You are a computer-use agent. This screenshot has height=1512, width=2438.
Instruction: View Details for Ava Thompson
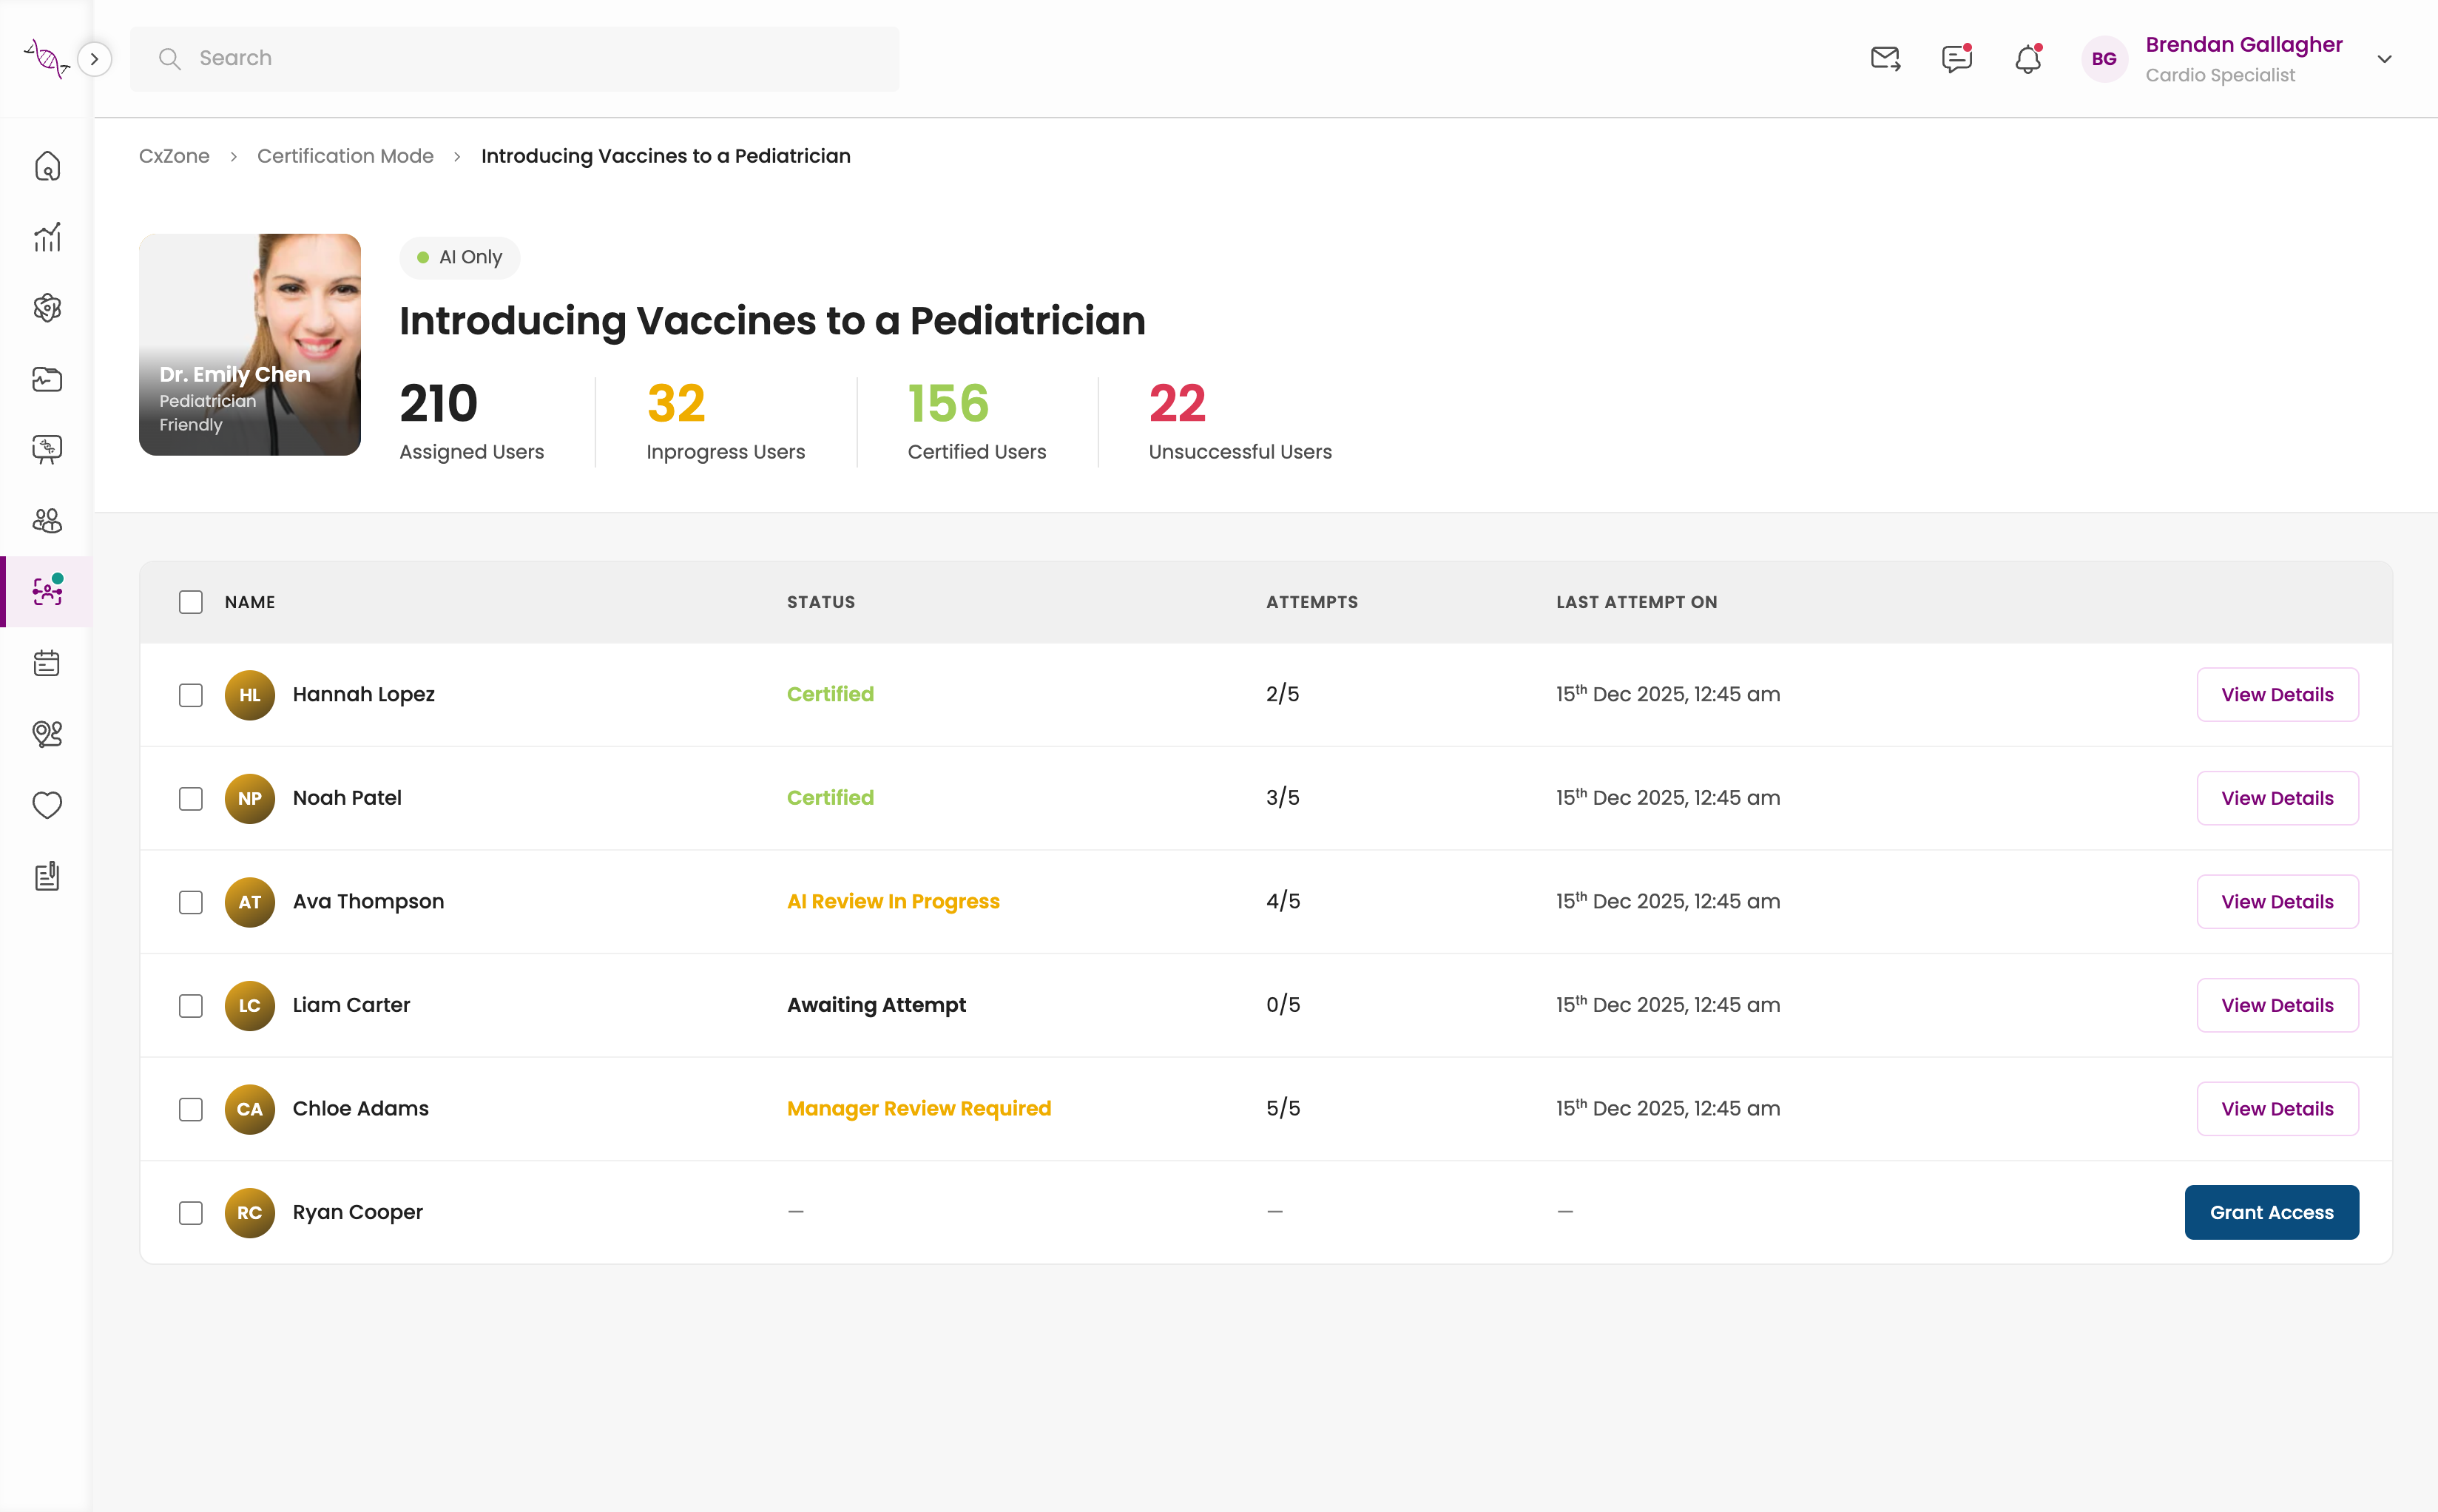pos(2277,902)
